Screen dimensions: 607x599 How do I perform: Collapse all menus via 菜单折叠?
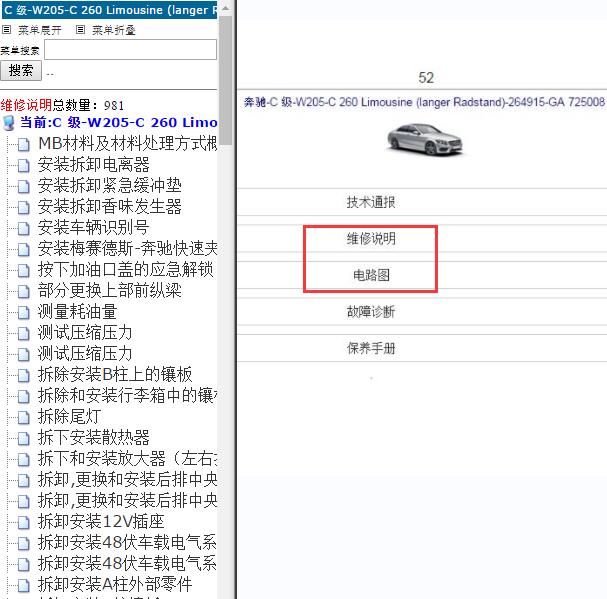tap(113, 30)
